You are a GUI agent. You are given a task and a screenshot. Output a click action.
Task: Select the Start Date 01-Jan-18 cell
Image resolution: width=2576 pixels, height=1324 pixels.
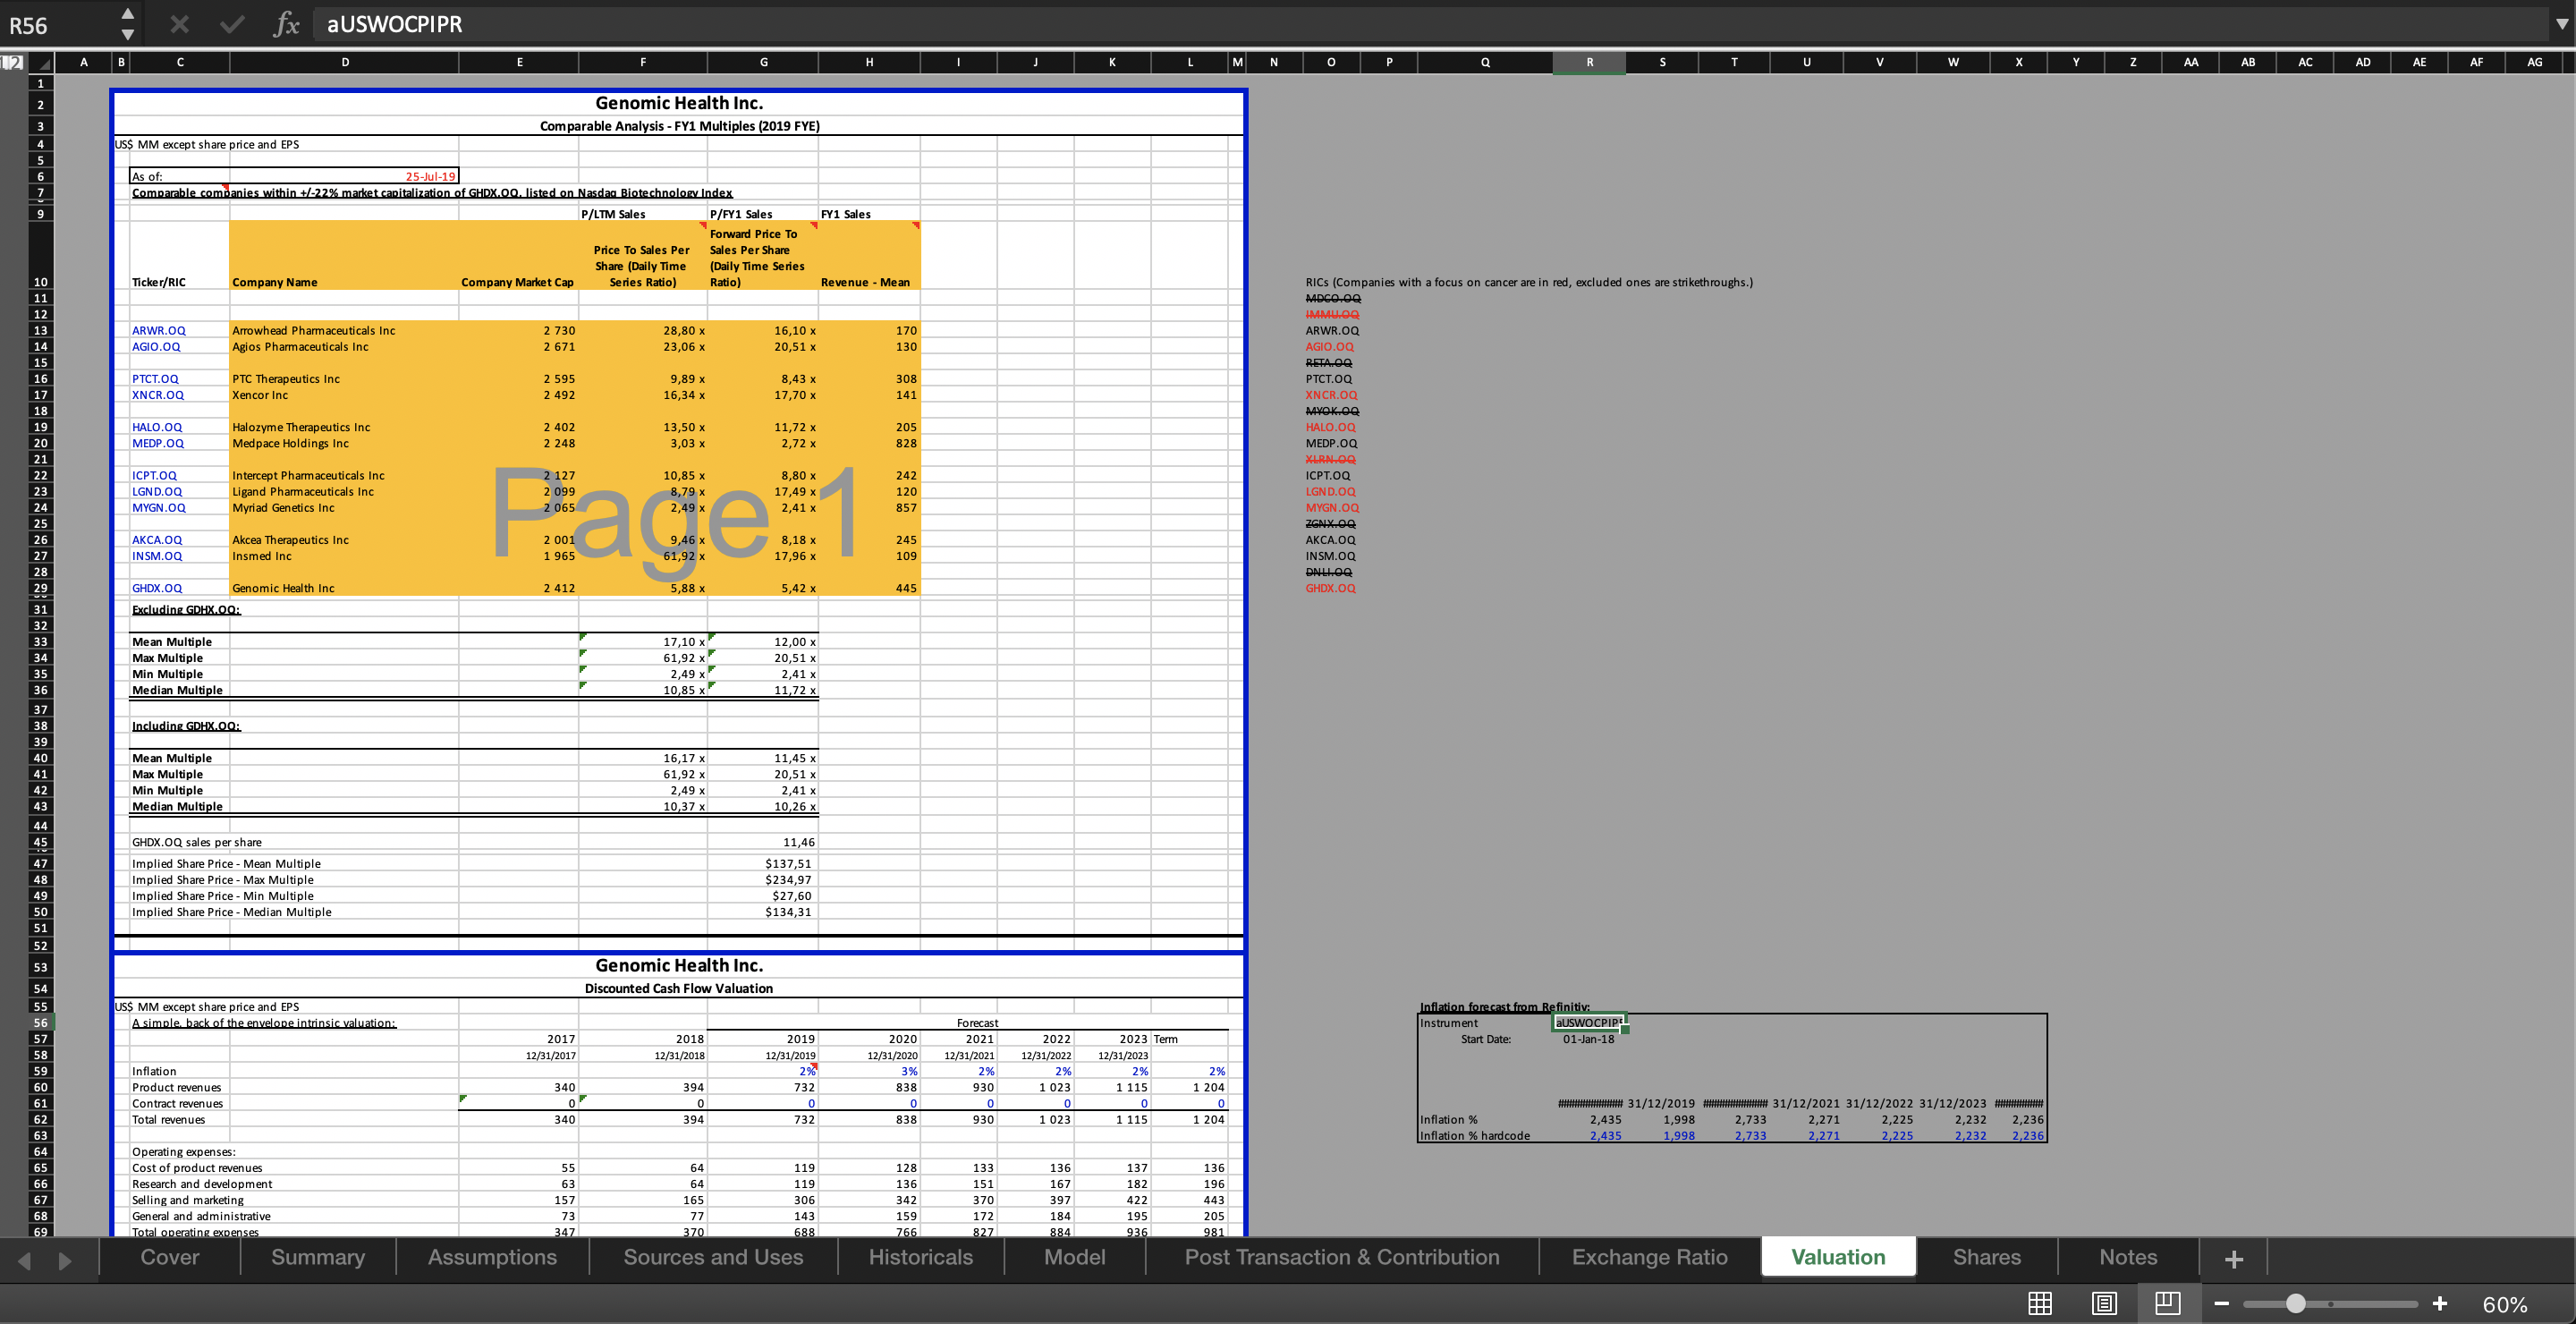click(1589, 1039)
